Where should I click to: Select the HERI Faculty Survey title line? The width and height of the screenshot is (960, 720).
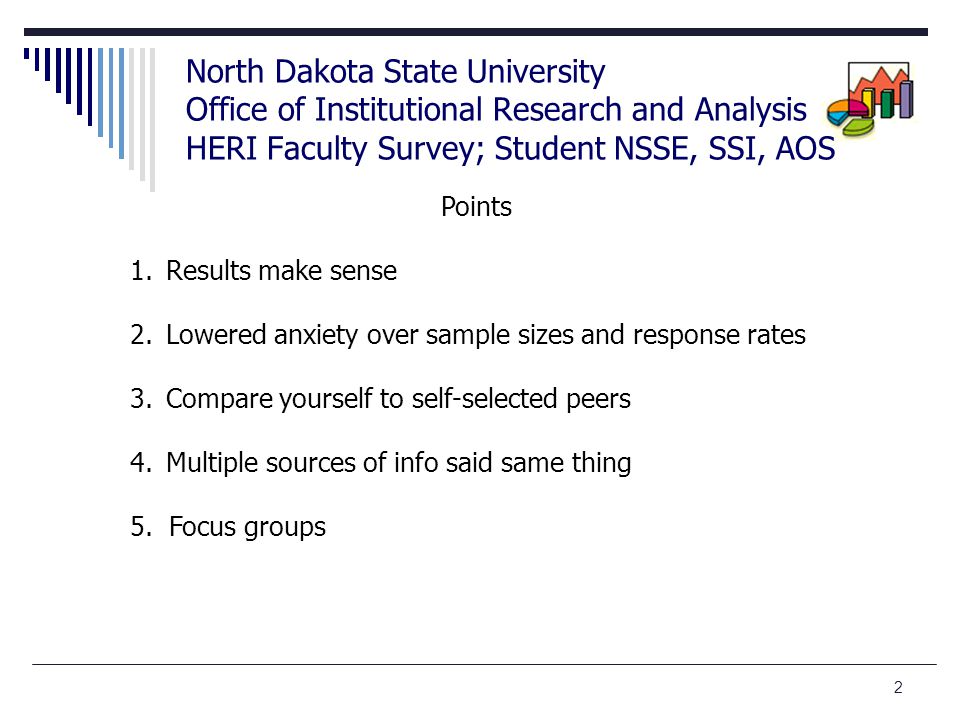(510, 149)
